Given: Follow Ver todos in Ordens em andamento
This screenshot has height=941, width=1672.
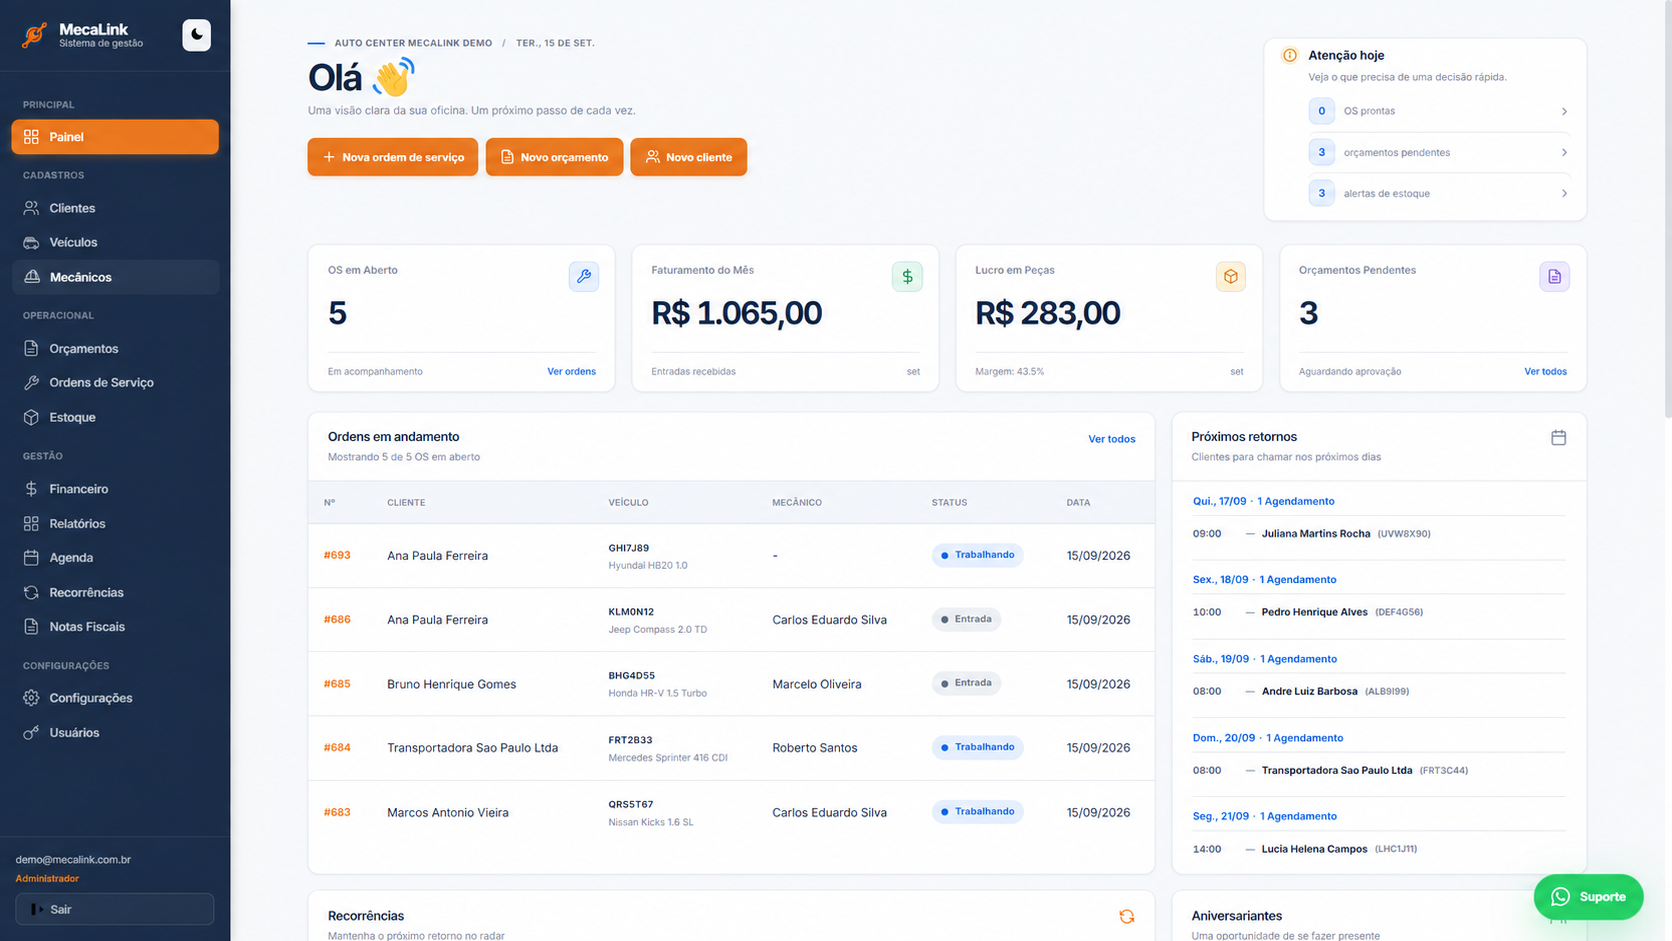Looking at the screenshot, I should point(1111,439).
